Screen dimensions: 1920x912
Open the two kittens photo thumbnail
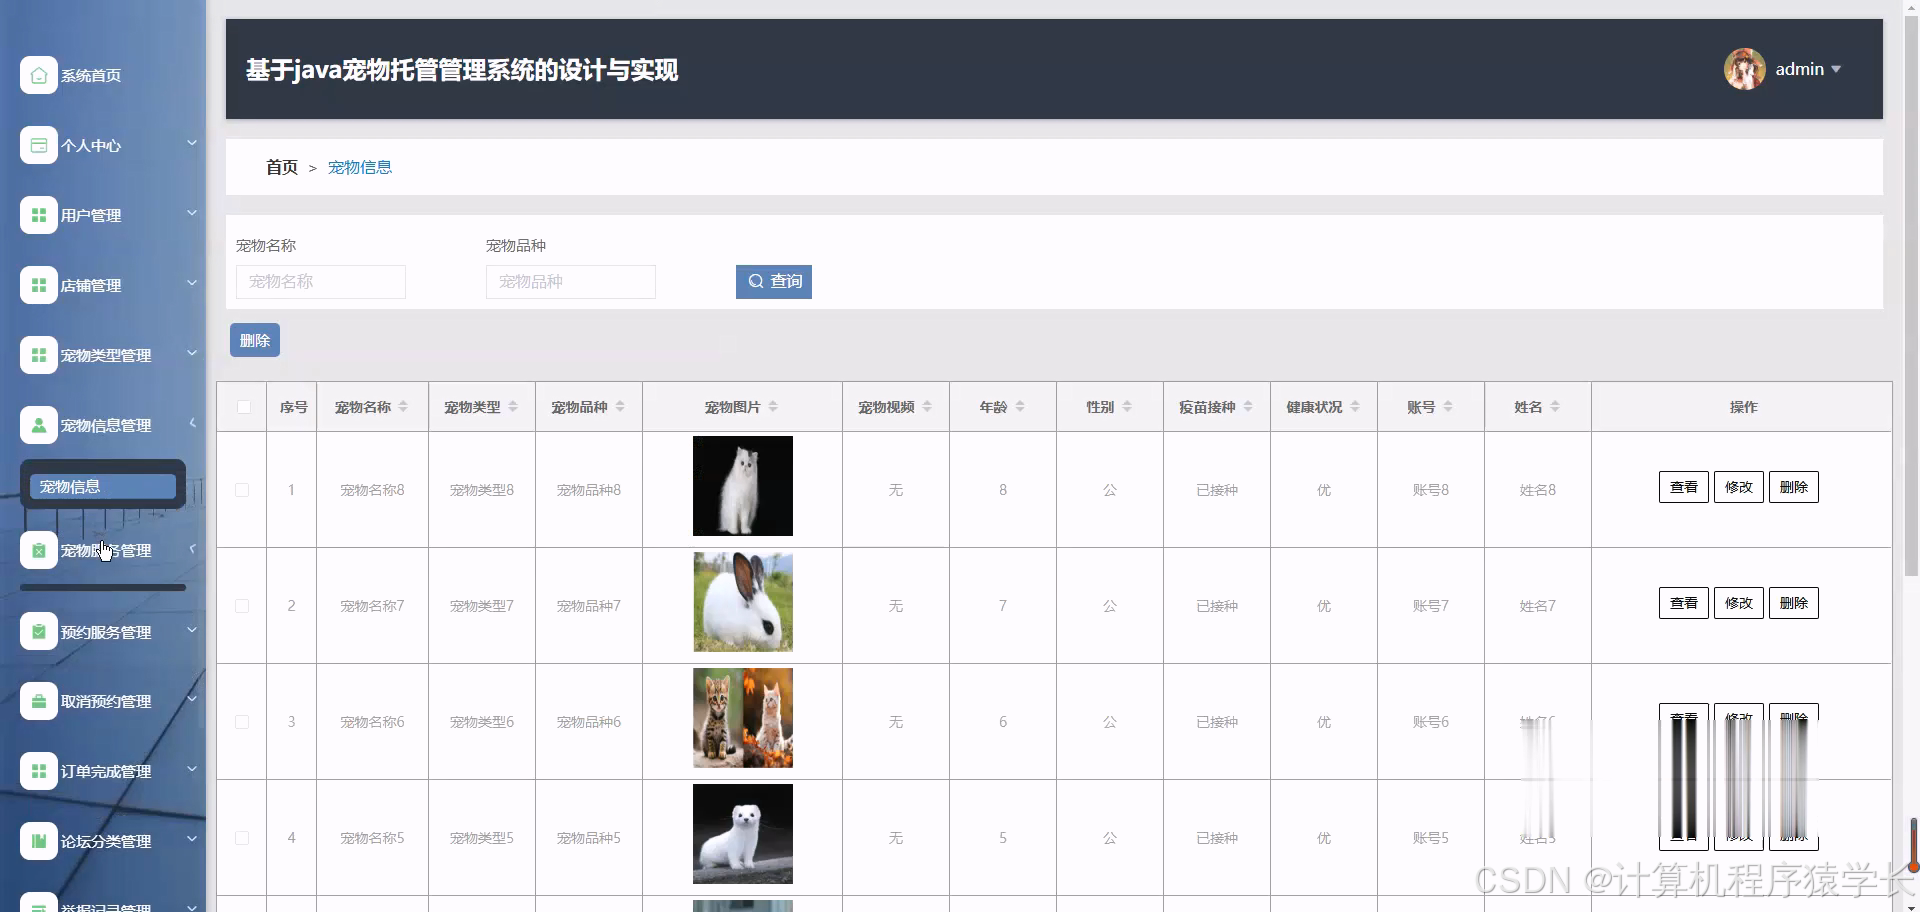point(743,718)
